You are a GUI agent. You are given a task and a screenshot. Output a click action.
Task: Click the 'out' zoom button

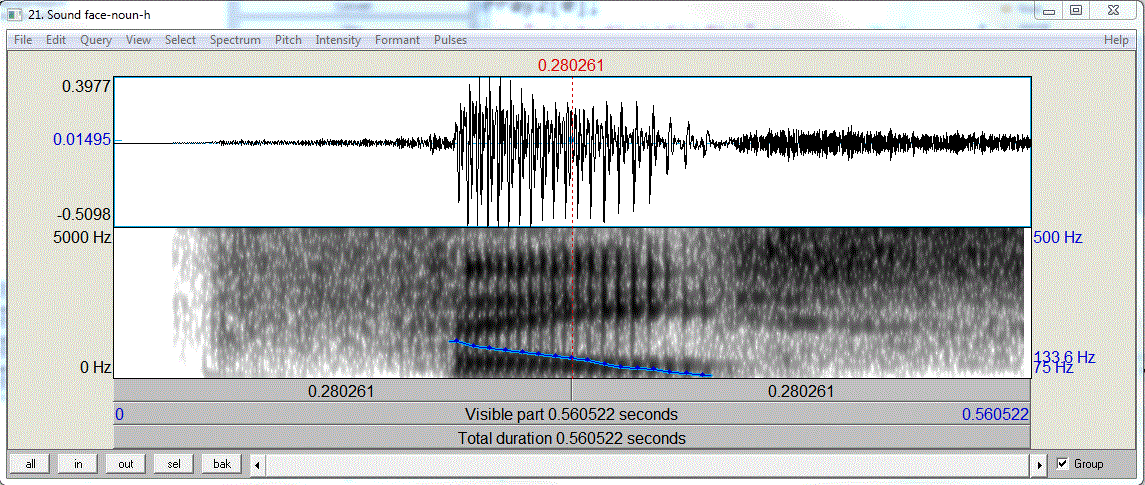coord(126,464)
